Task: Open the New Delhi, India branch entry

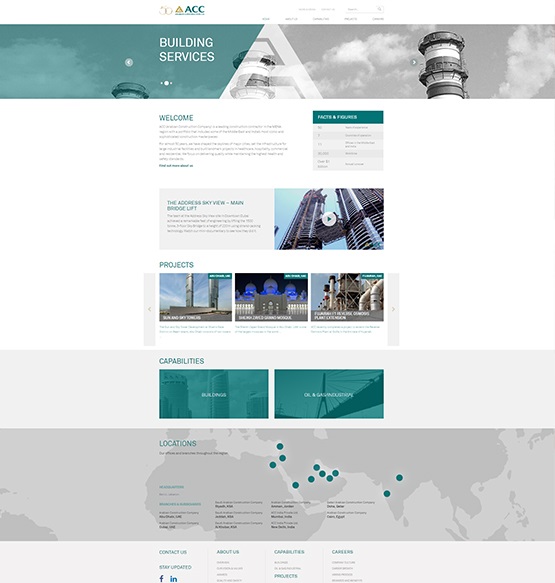Action: (x=285, y=525)
